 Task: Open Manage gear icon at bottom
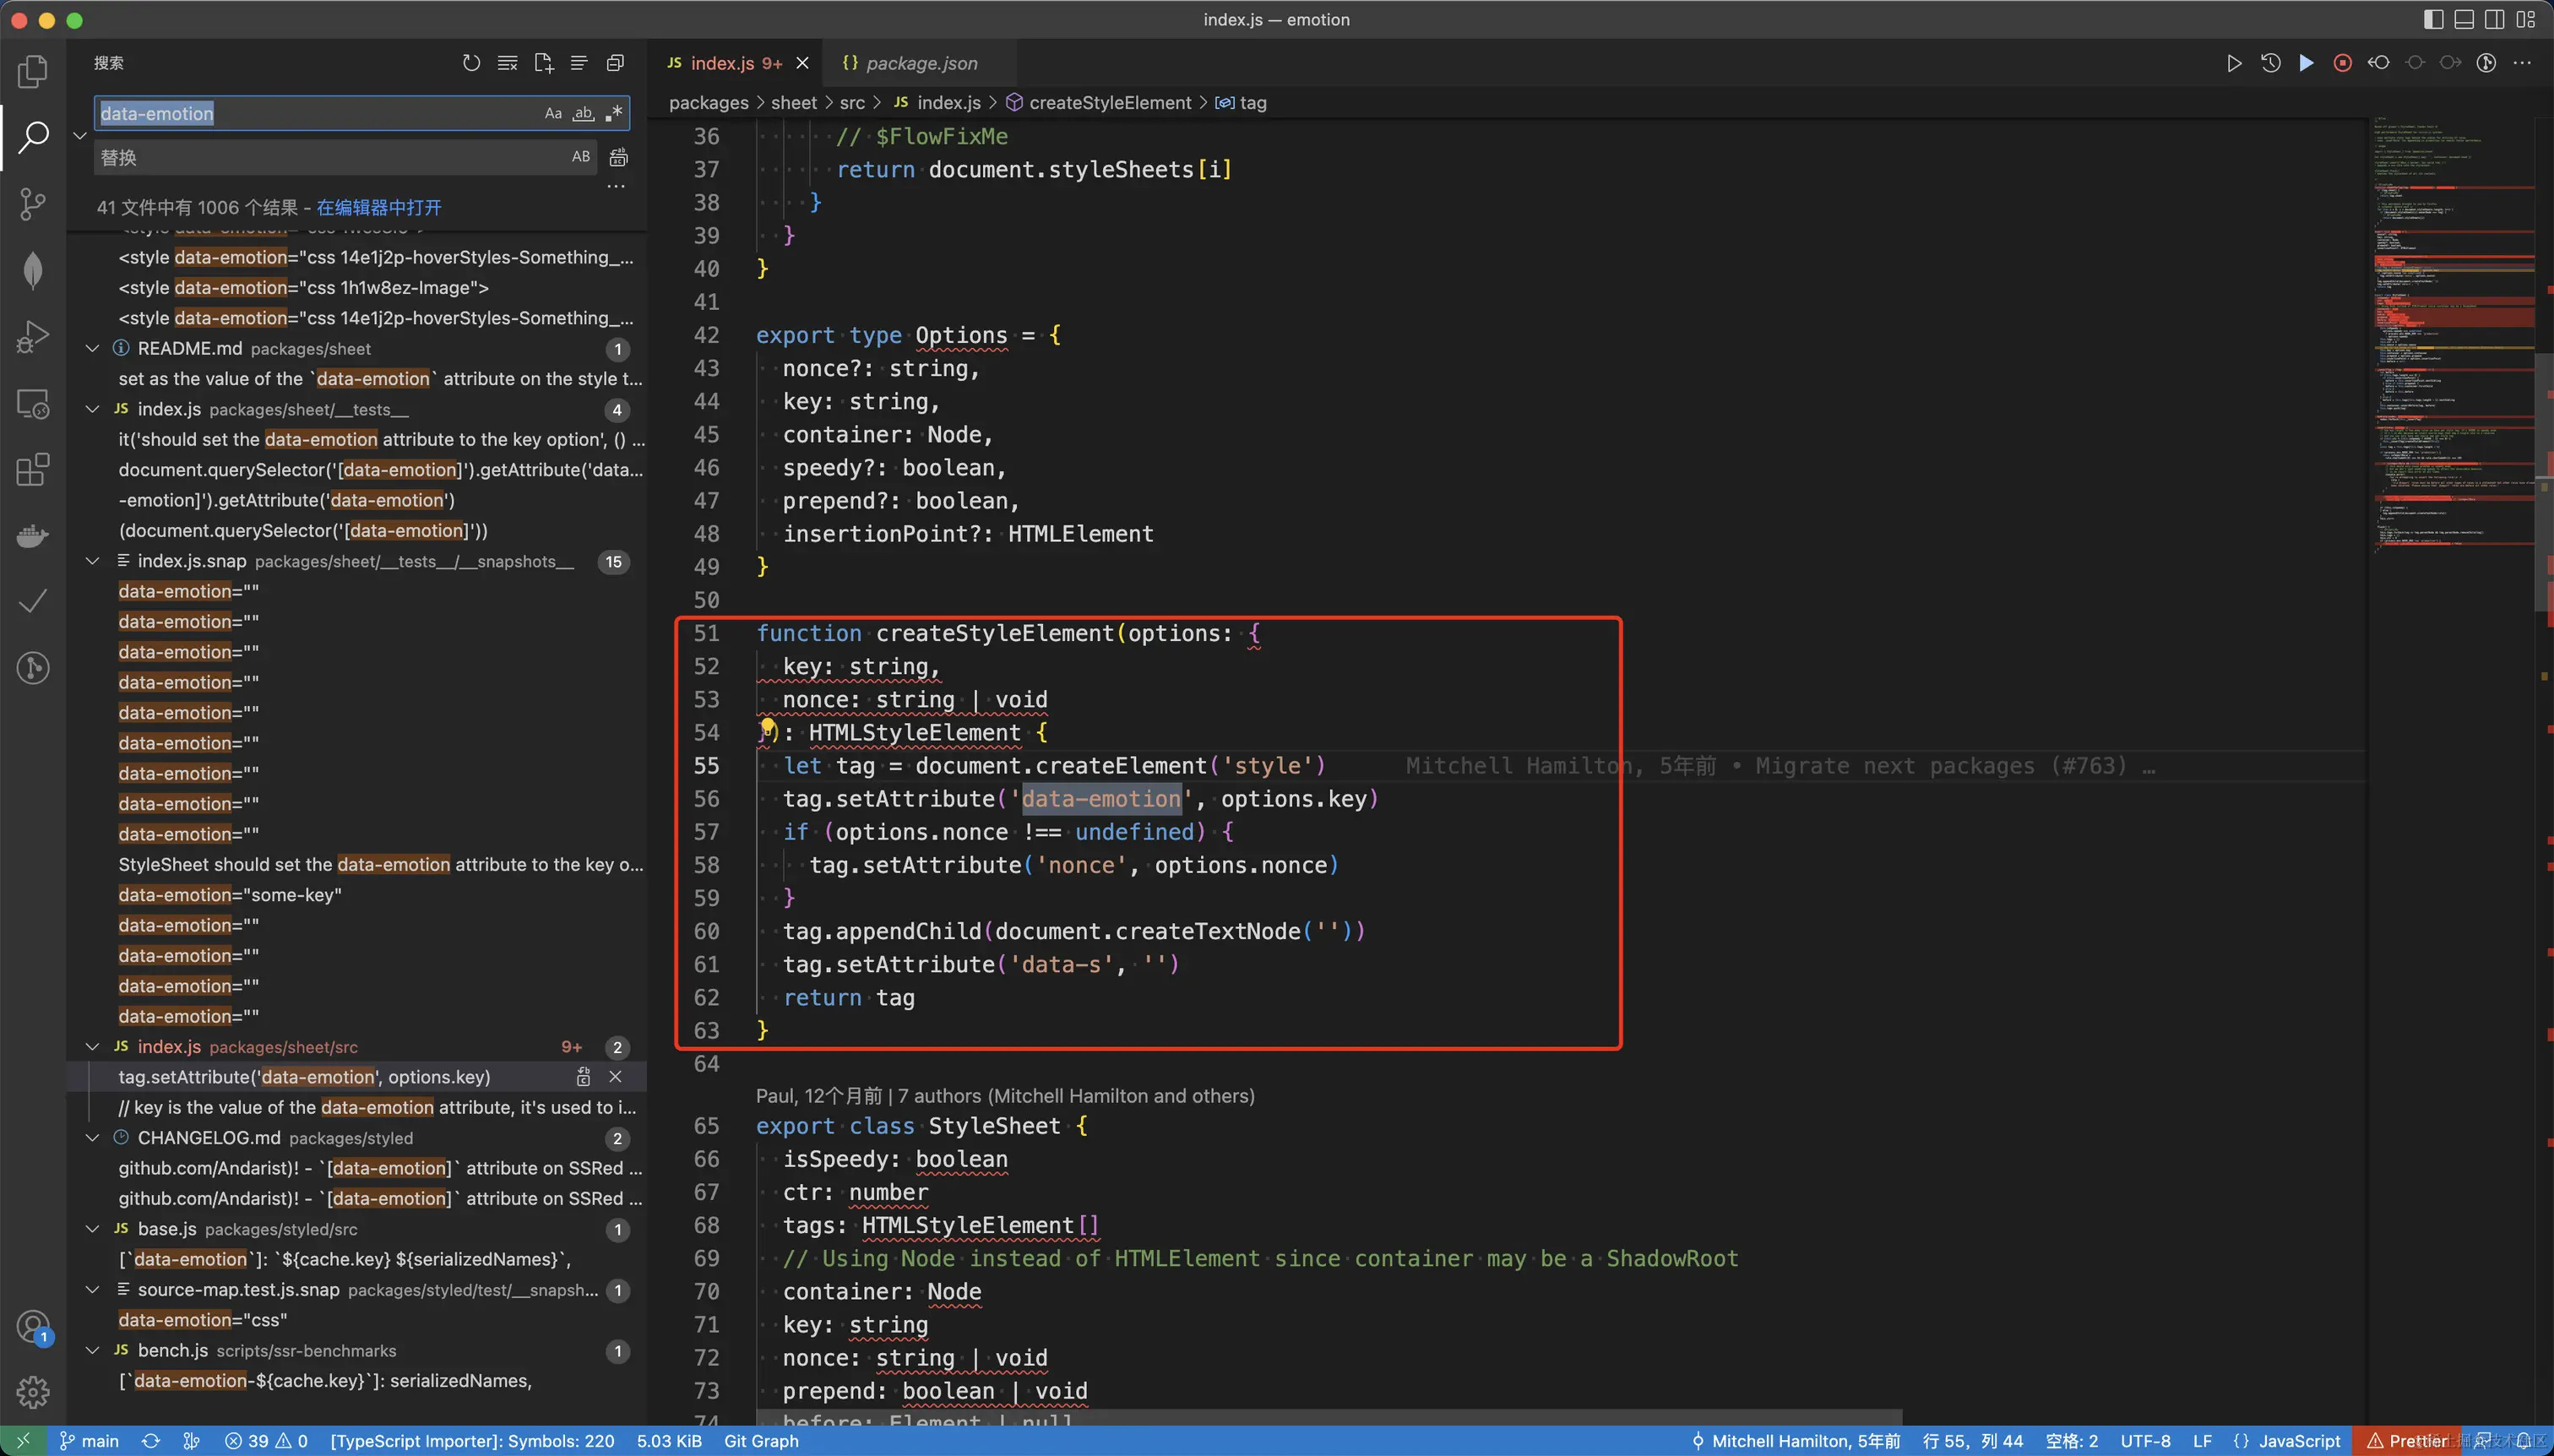tap(33, 1391)
